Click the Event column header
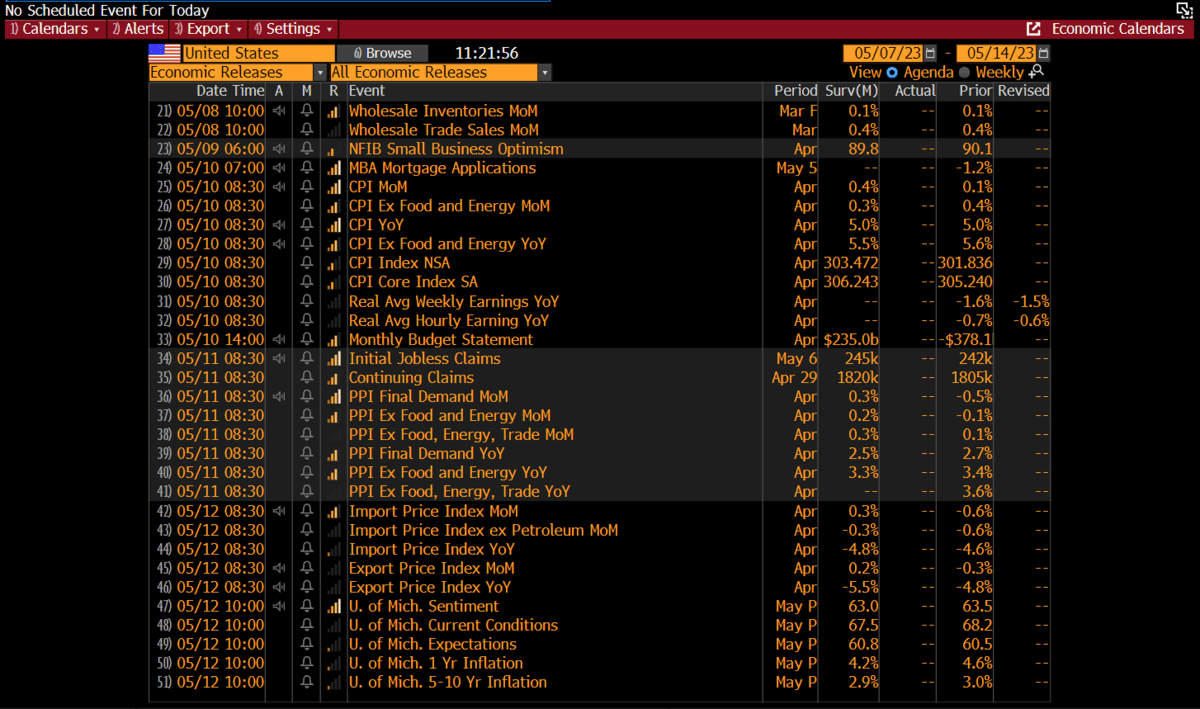The width and height of the screenshot is (1200, 709). [x=367, y=91]
